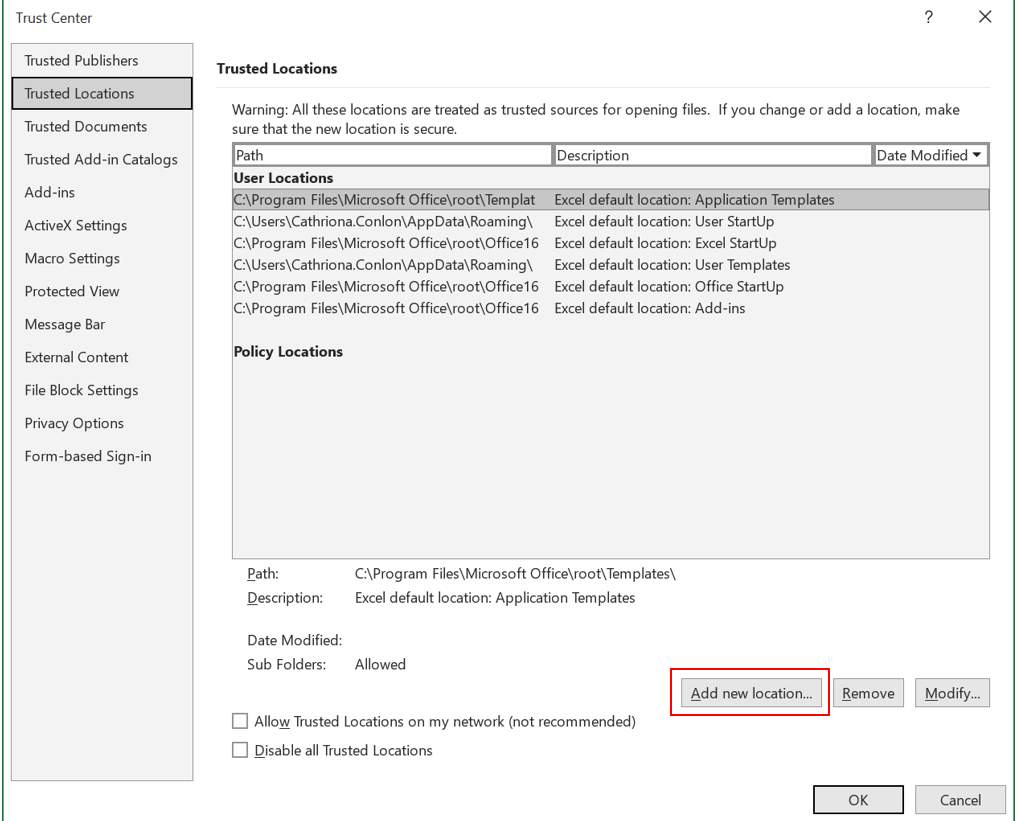Confirm with the OK button

coord(858,800)
